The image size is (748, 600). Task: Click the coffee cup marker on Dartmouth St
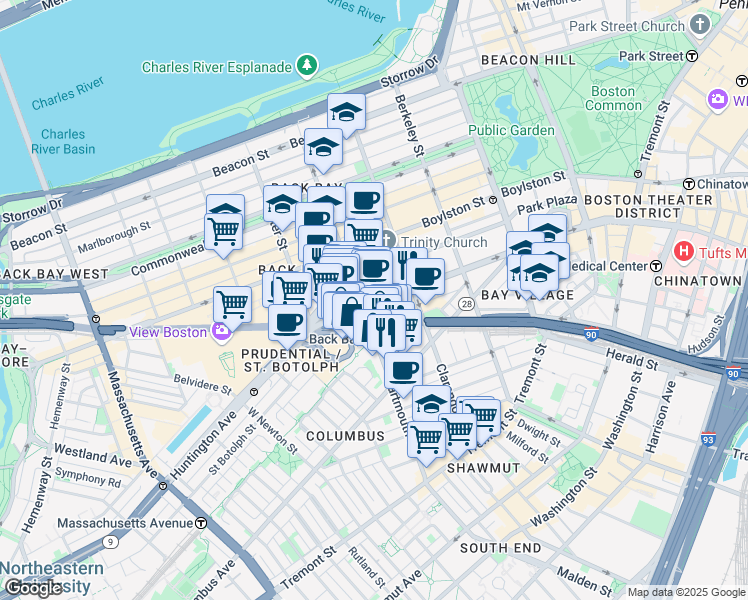403,372
